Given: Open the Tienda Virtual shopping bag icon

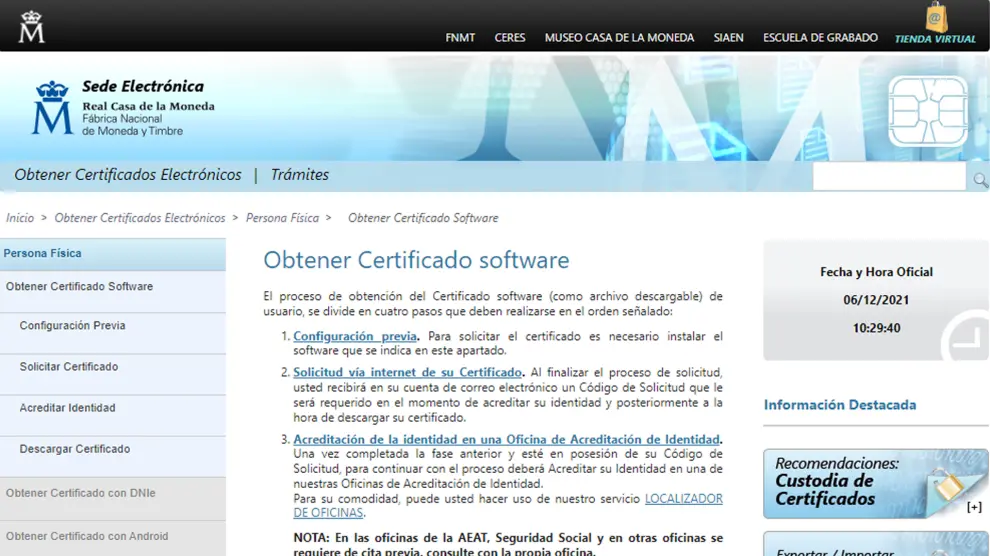Looking at the screenshot, I should point(935,18).
